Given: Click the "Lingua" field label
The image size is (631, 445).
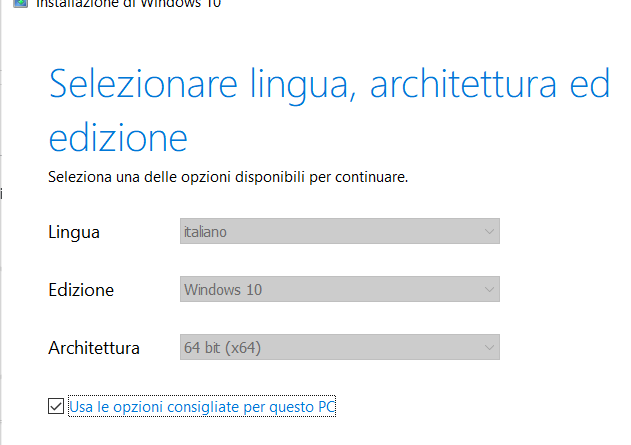Looking at the screenshot, I should pos(74,232).
